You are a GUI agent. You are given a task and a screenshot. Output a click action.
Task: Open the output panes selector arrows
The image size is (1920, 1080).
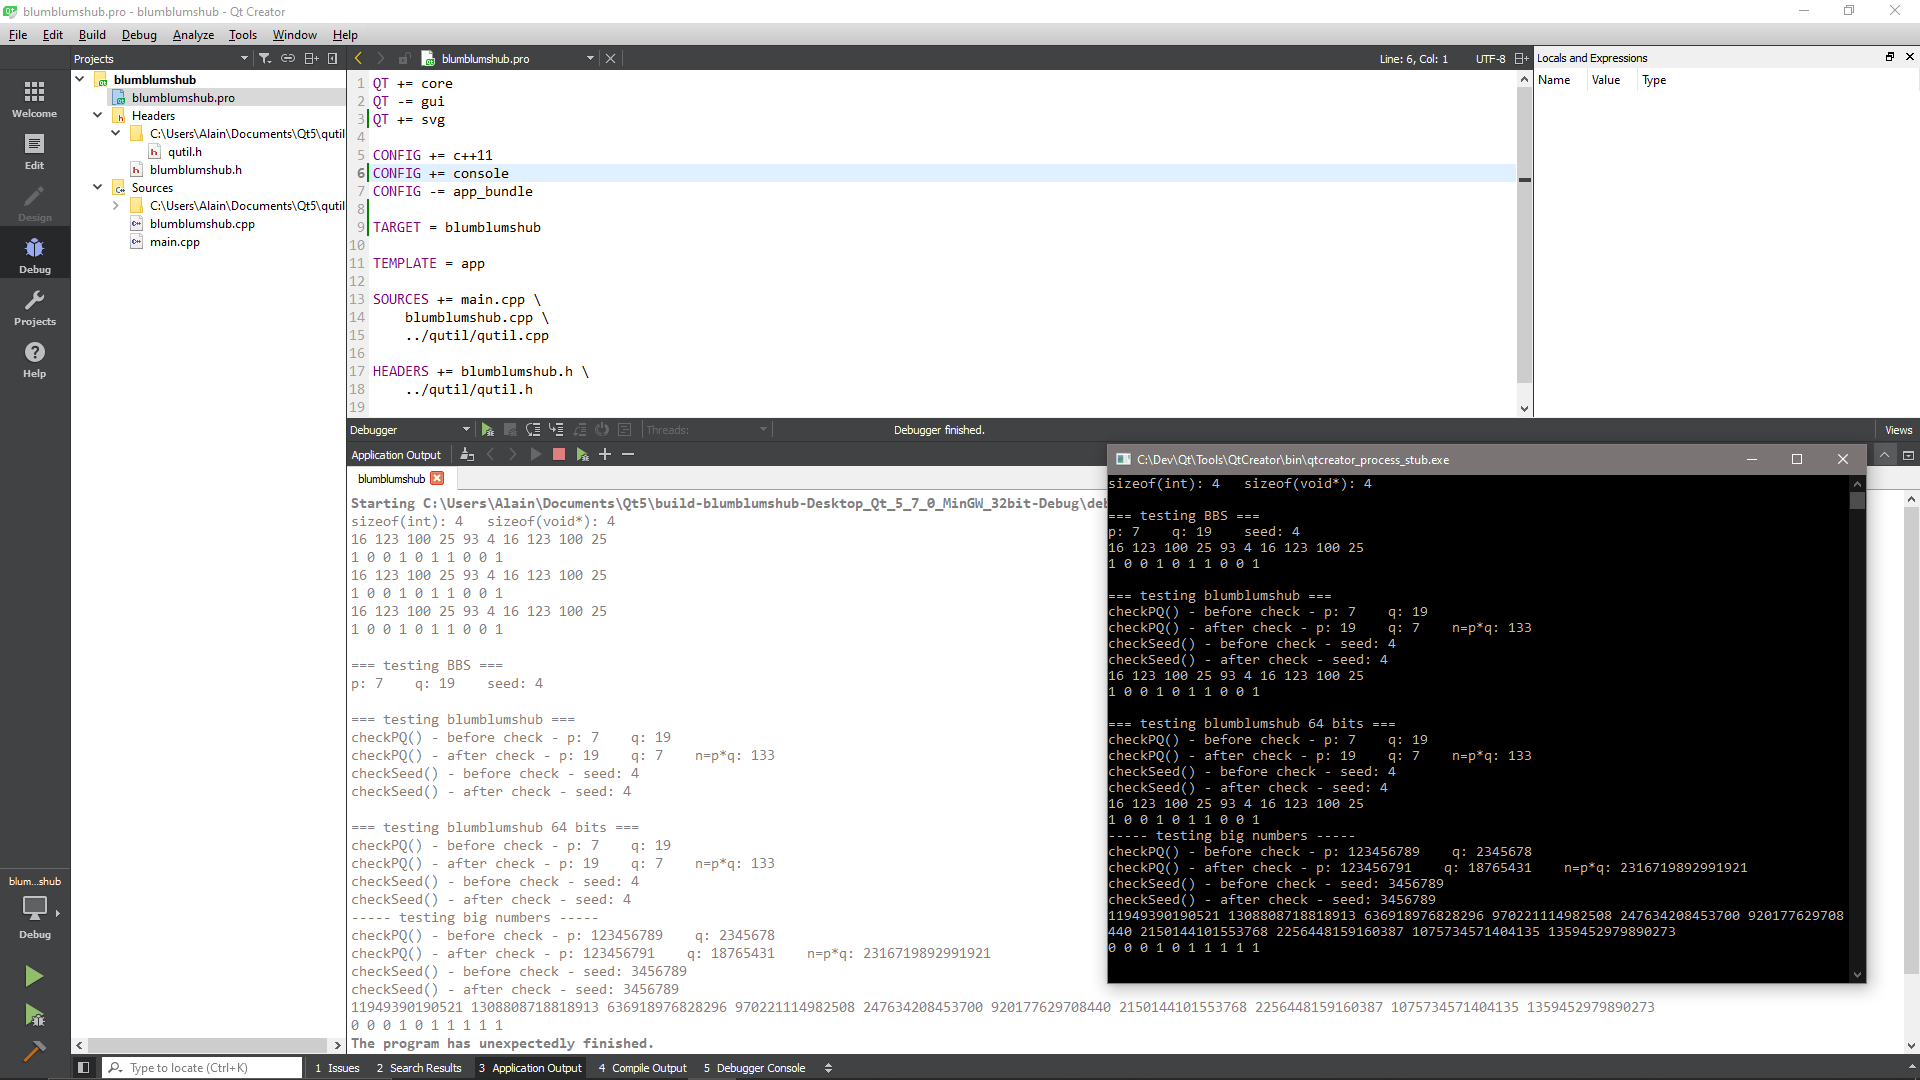pos(828,1068)
